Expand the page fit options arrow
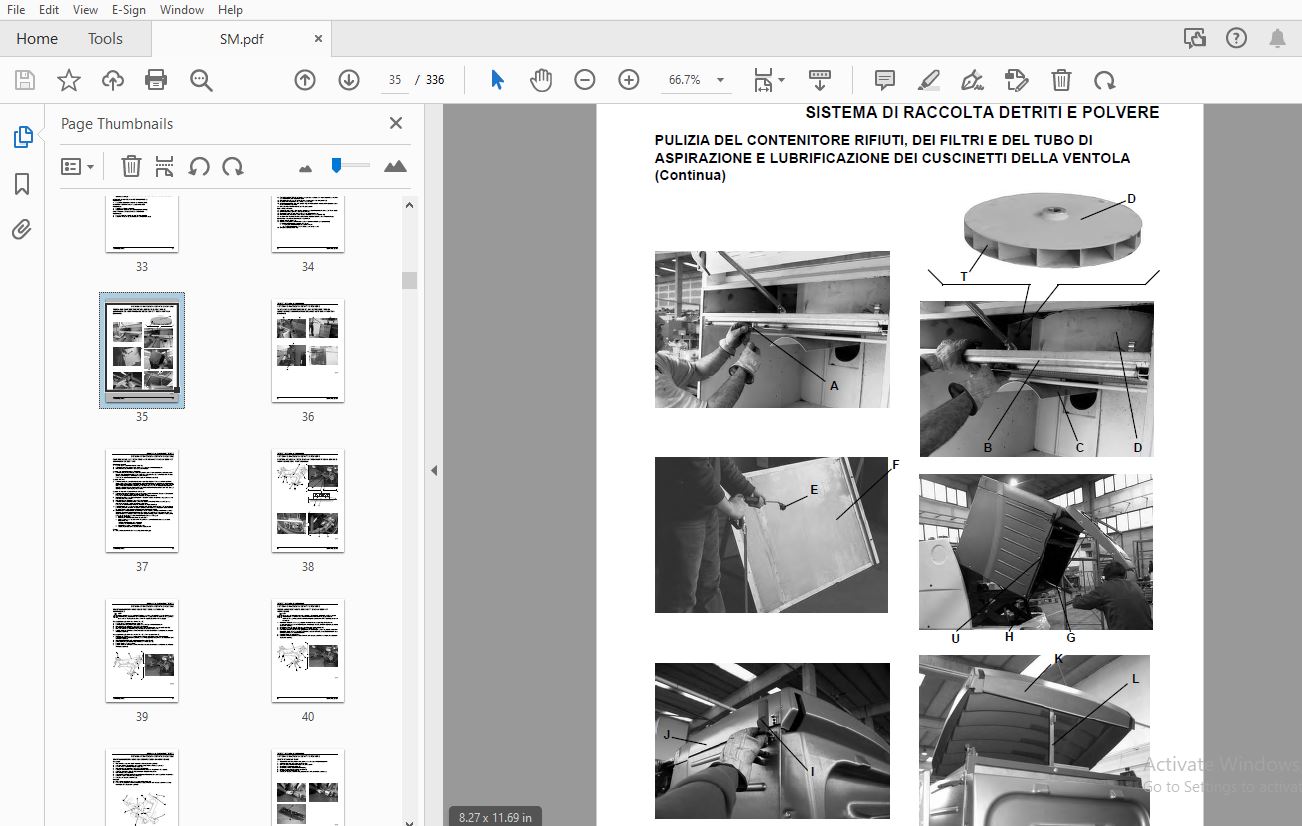Viewport: 1302px width, 826px height. pos(782,80)
